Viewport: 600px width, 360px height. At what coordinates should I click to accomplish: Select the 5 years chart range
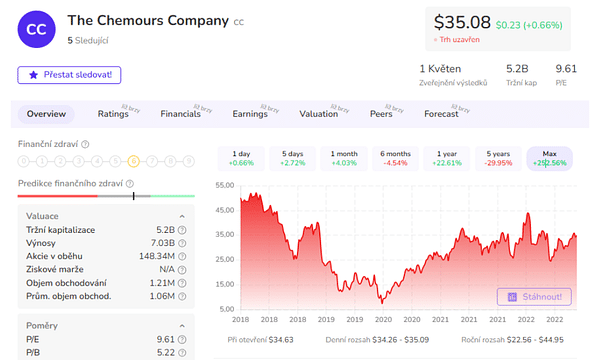pos(498,158)
